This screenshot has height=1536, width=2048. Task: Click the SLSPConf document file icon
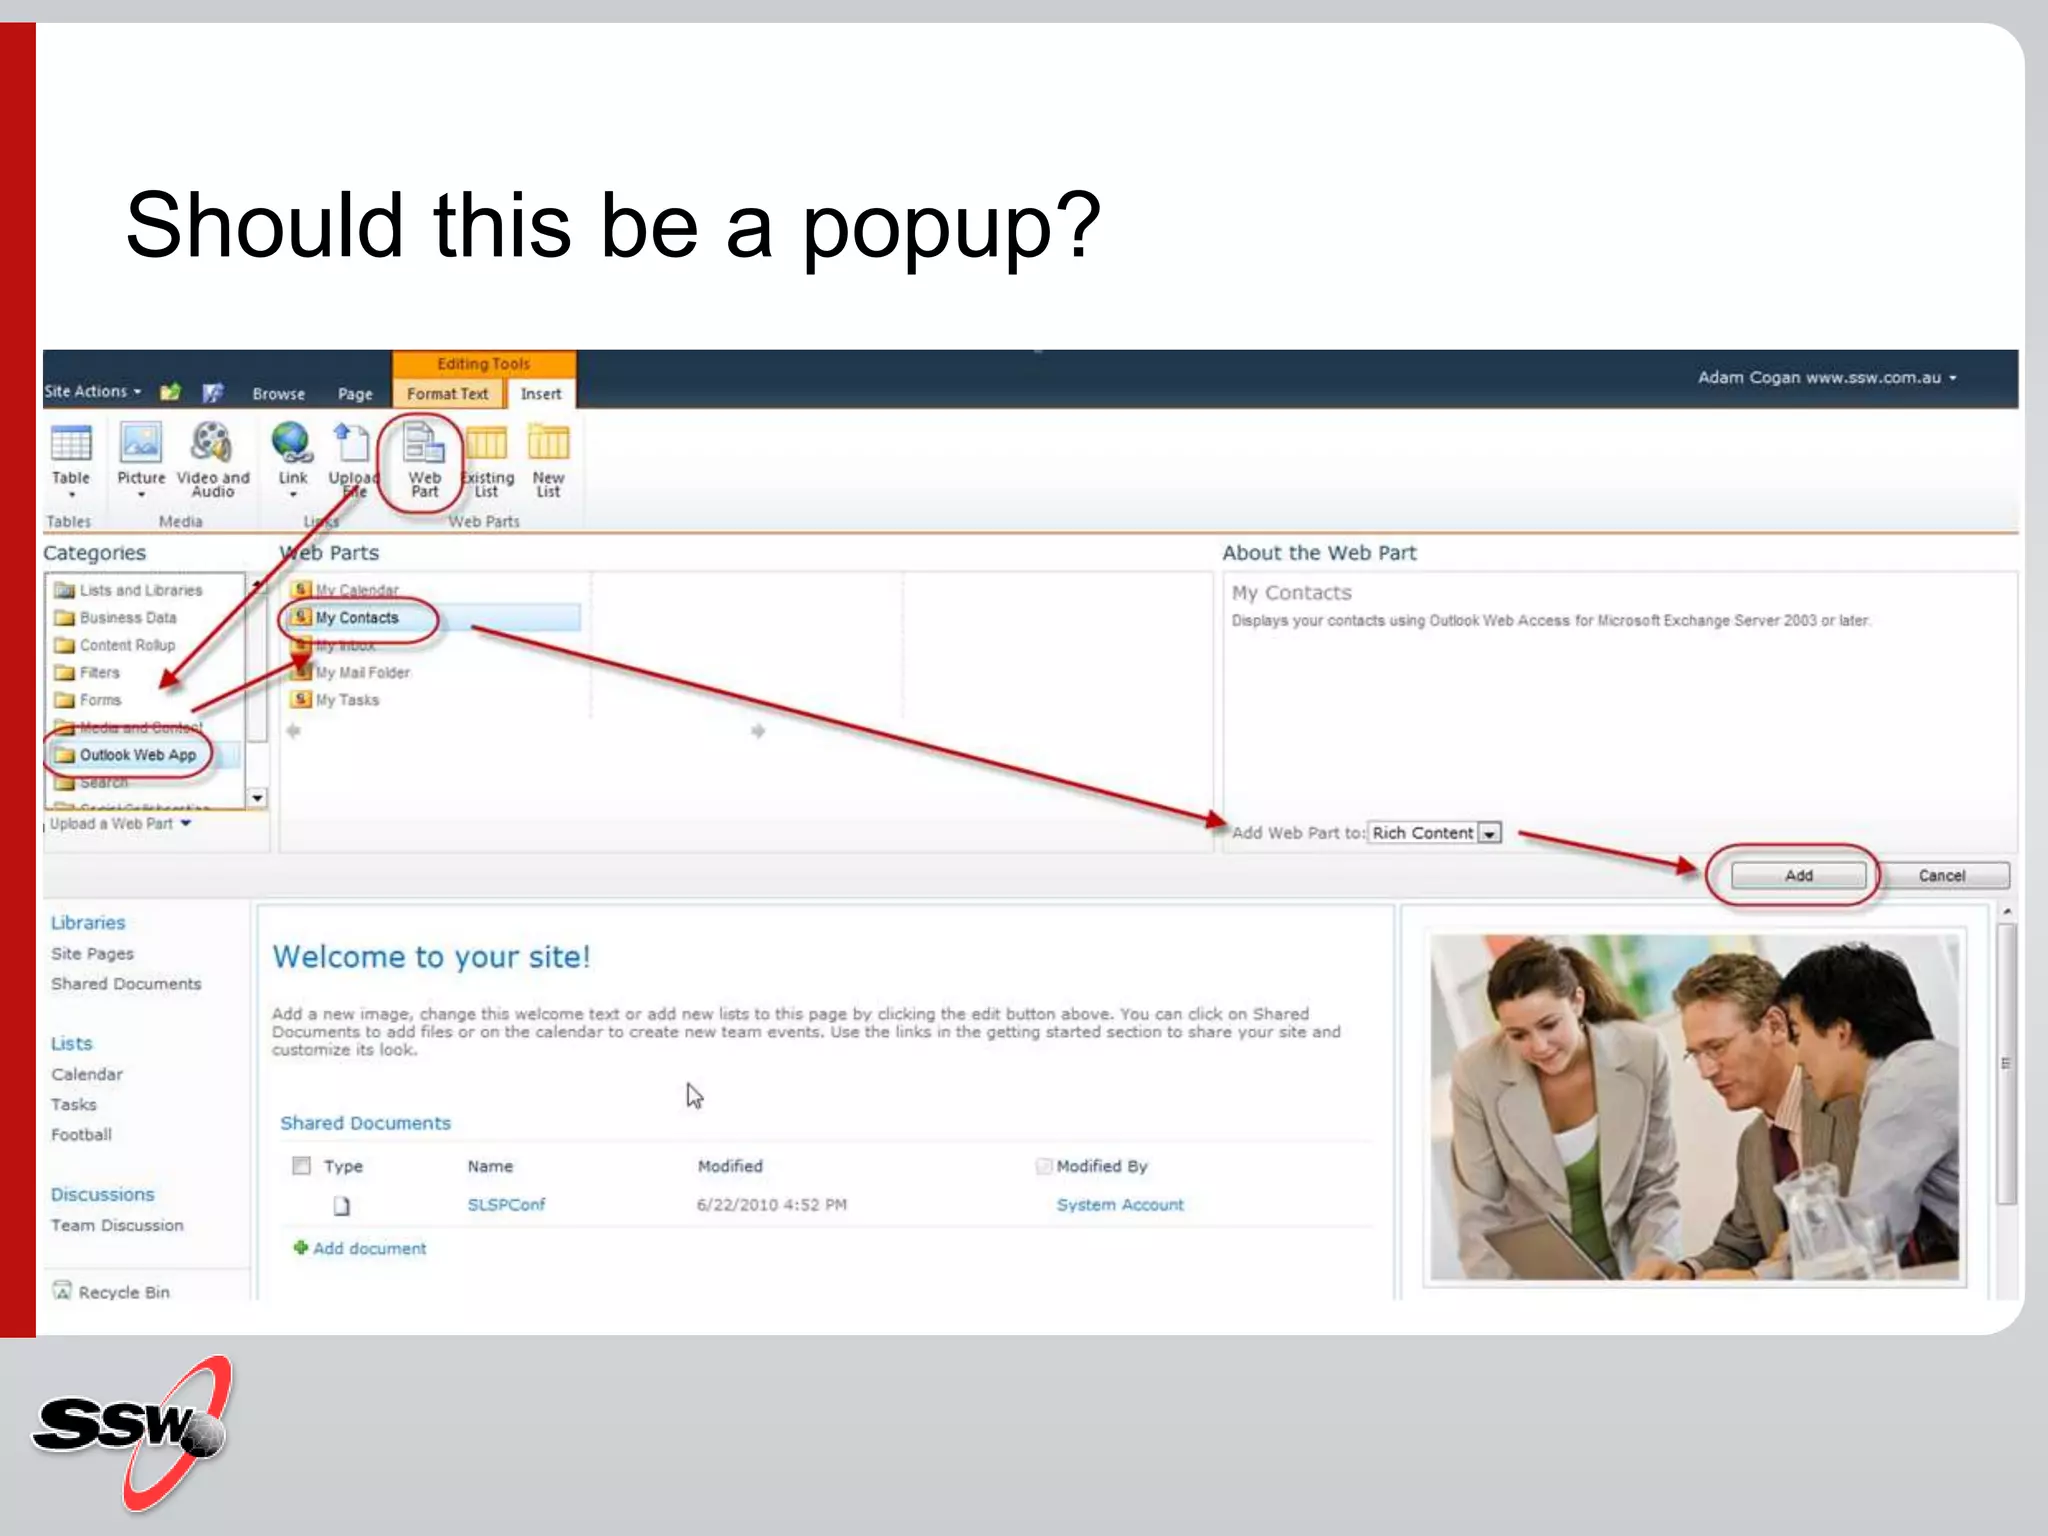(342, 1206)
